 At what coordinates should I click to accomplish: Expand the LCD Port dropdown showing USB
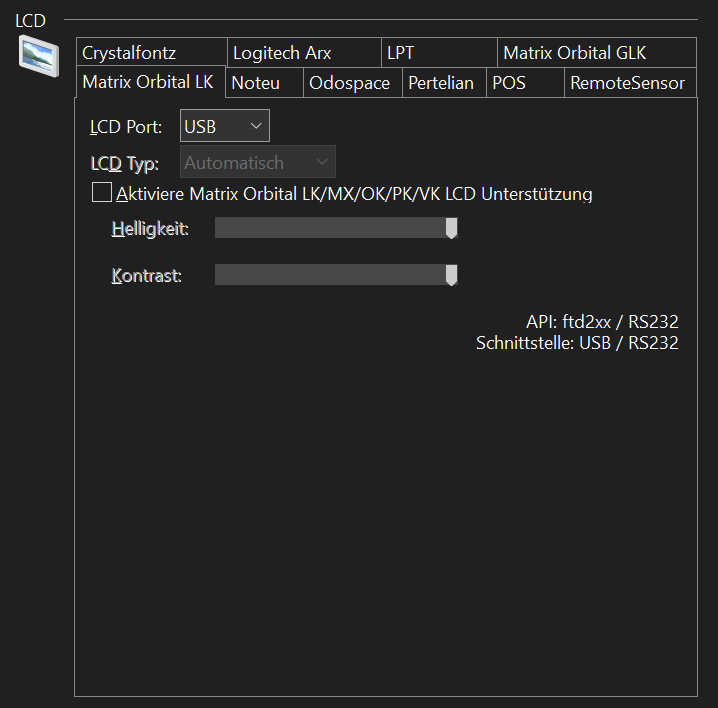[225, 126]
